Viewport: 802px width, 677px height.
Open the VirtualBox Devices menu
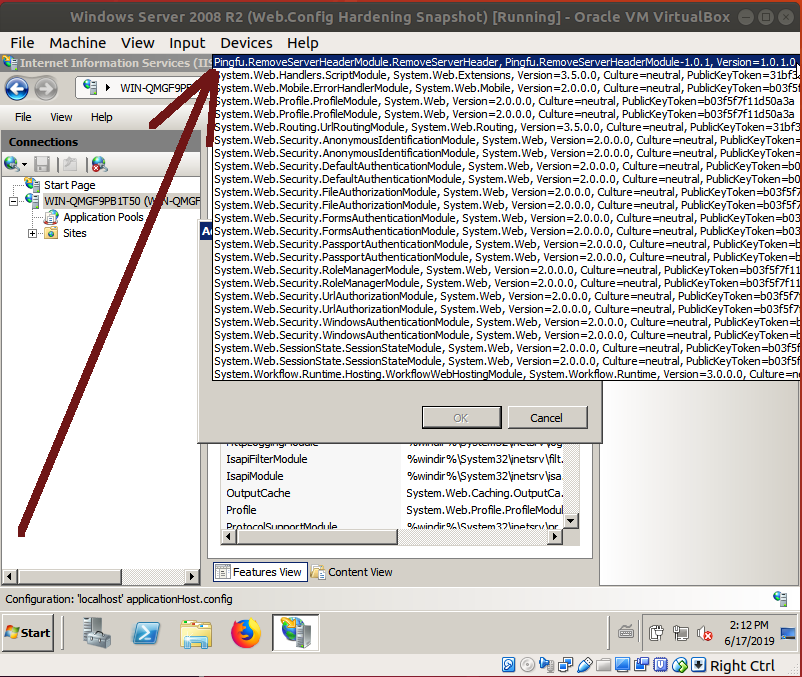pos(247,43)
